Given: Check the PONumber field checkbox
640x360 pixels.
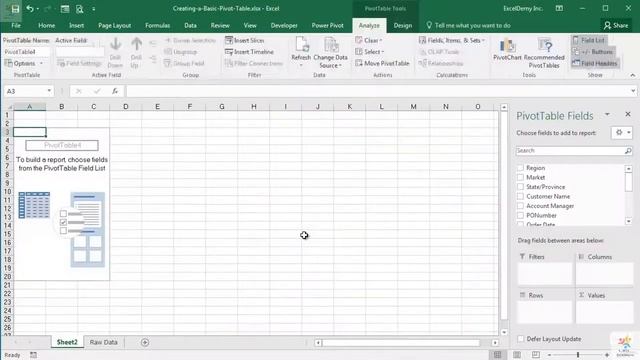Looking at the screenshot, I should (x=520, y=215).
